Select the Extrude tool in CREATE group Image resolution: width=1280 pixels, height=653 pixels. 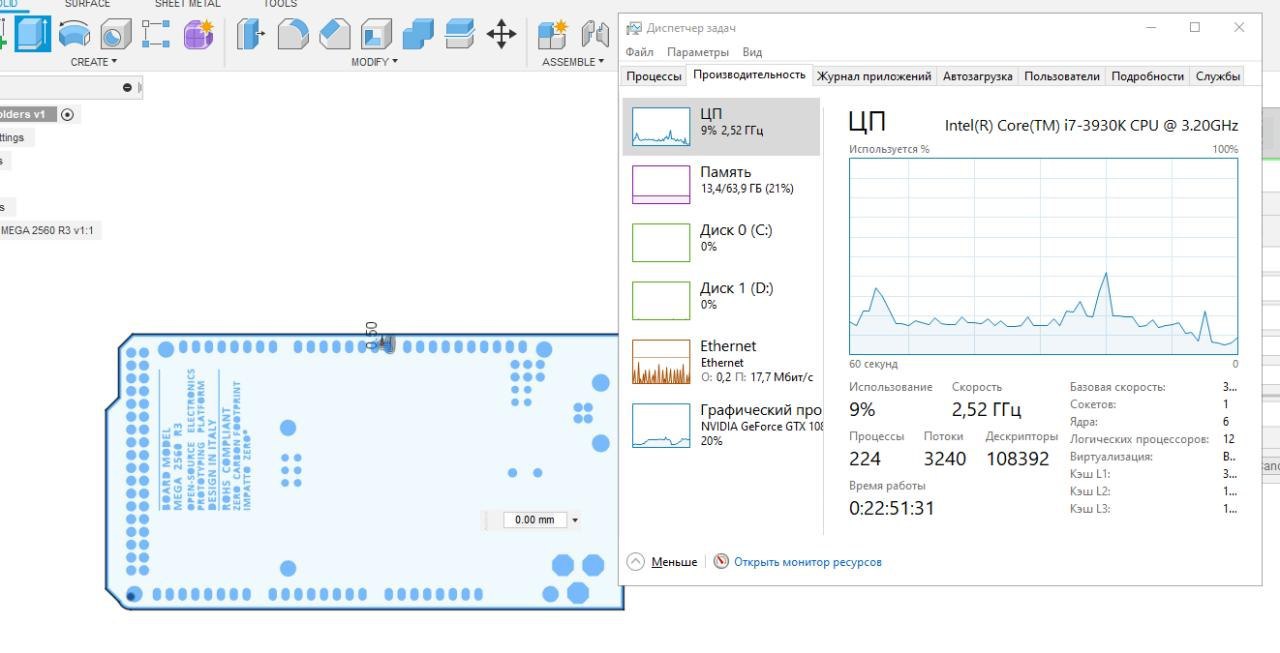click(33, 34)
